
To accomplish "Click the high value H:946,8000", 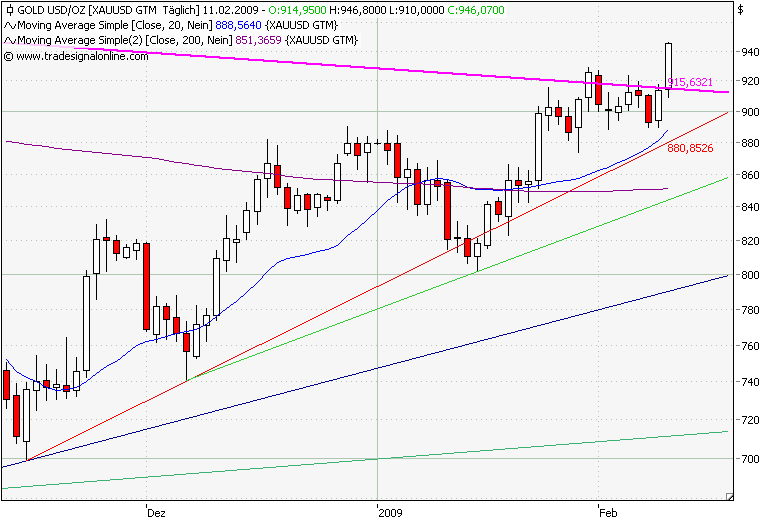I will (x=358, y=10).
